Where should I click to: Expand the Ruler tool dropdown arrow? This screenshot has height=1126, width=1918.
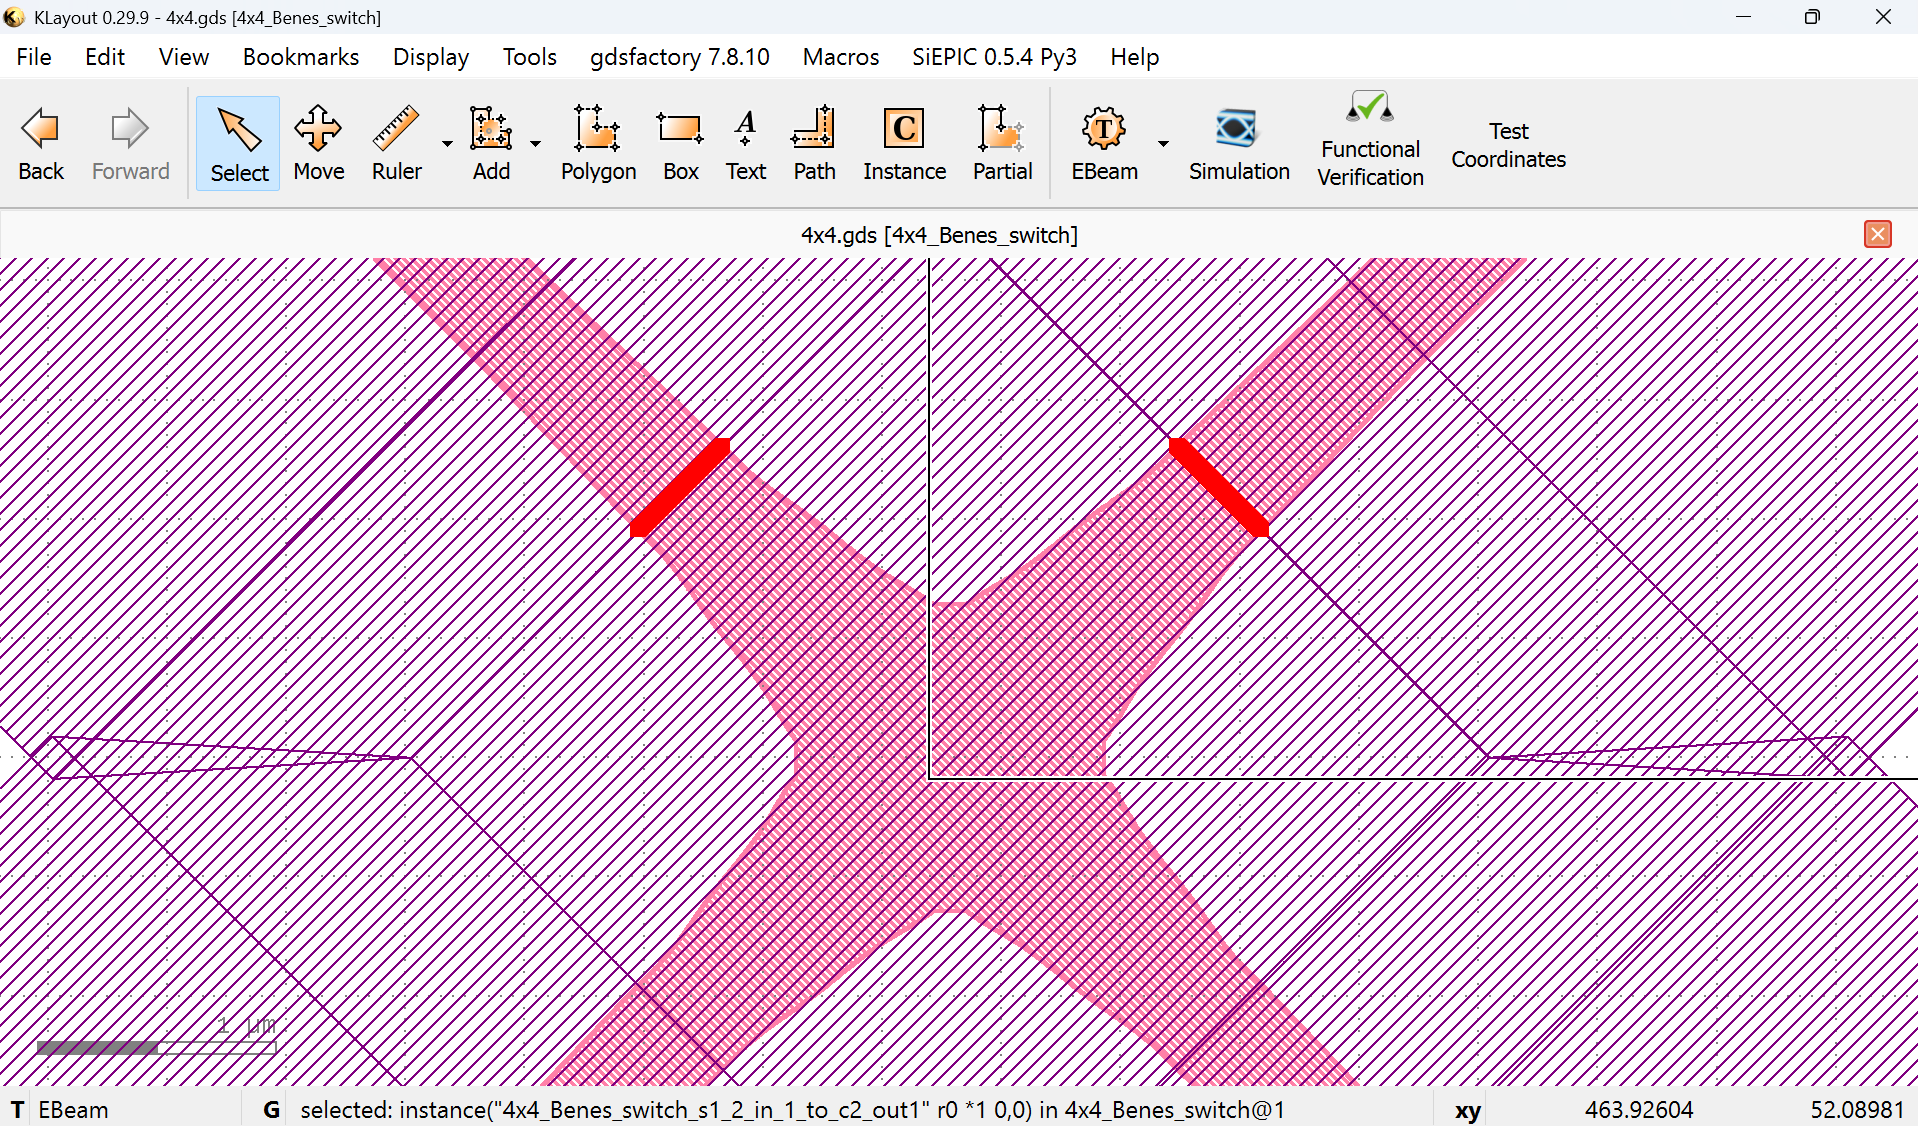[x=447, y=144]
